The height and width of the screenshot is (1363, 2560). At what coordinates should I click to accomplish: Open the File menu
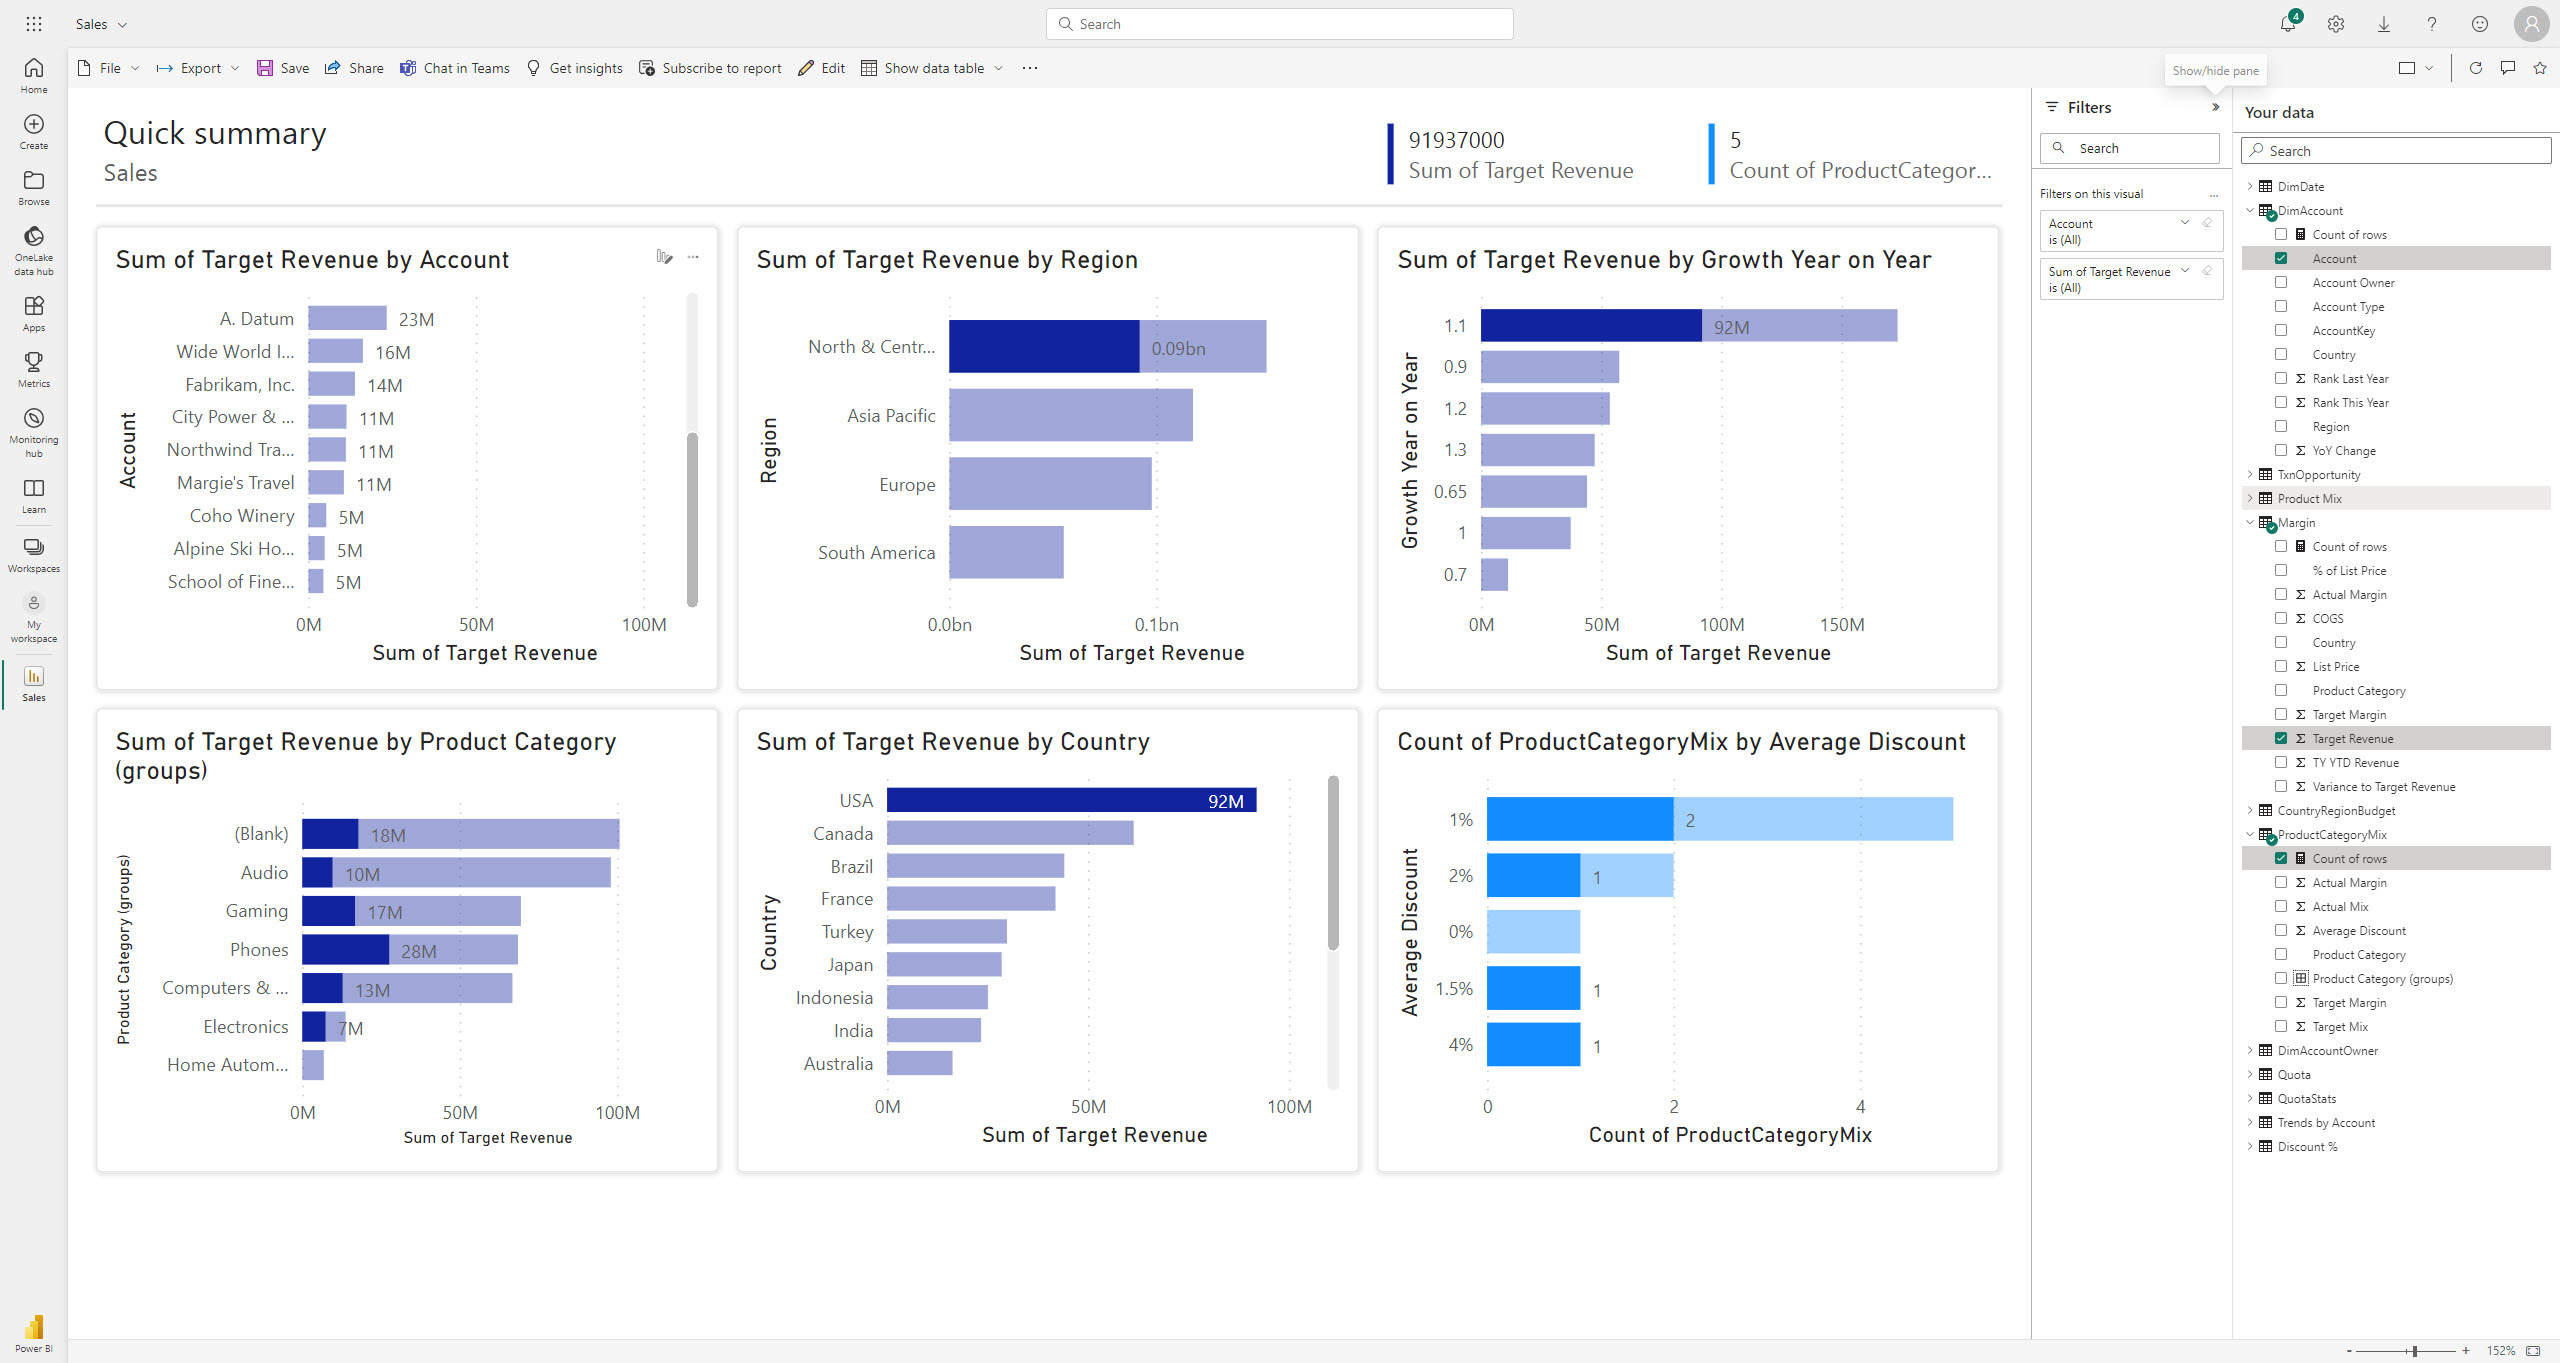click(x=108, y=68)
